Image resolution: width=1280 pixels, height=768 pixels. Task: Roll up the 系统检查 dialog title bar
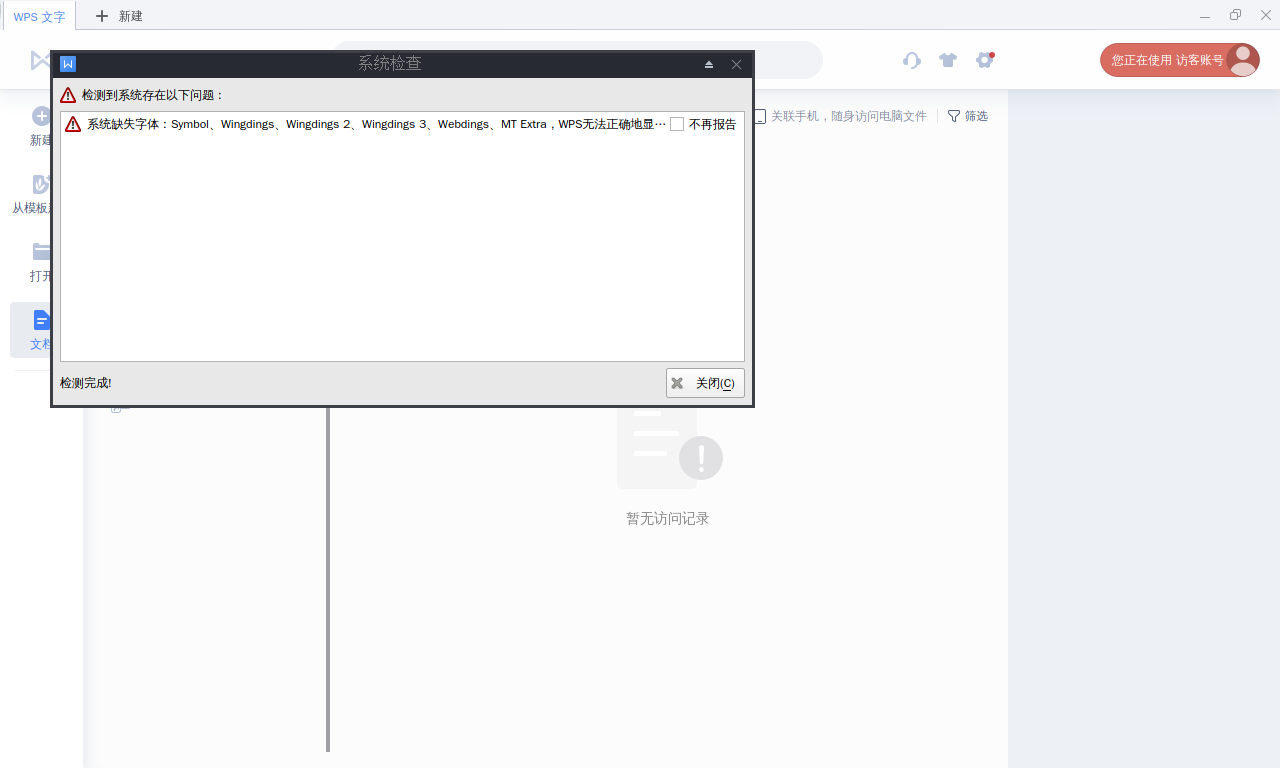tap(709, 64)
